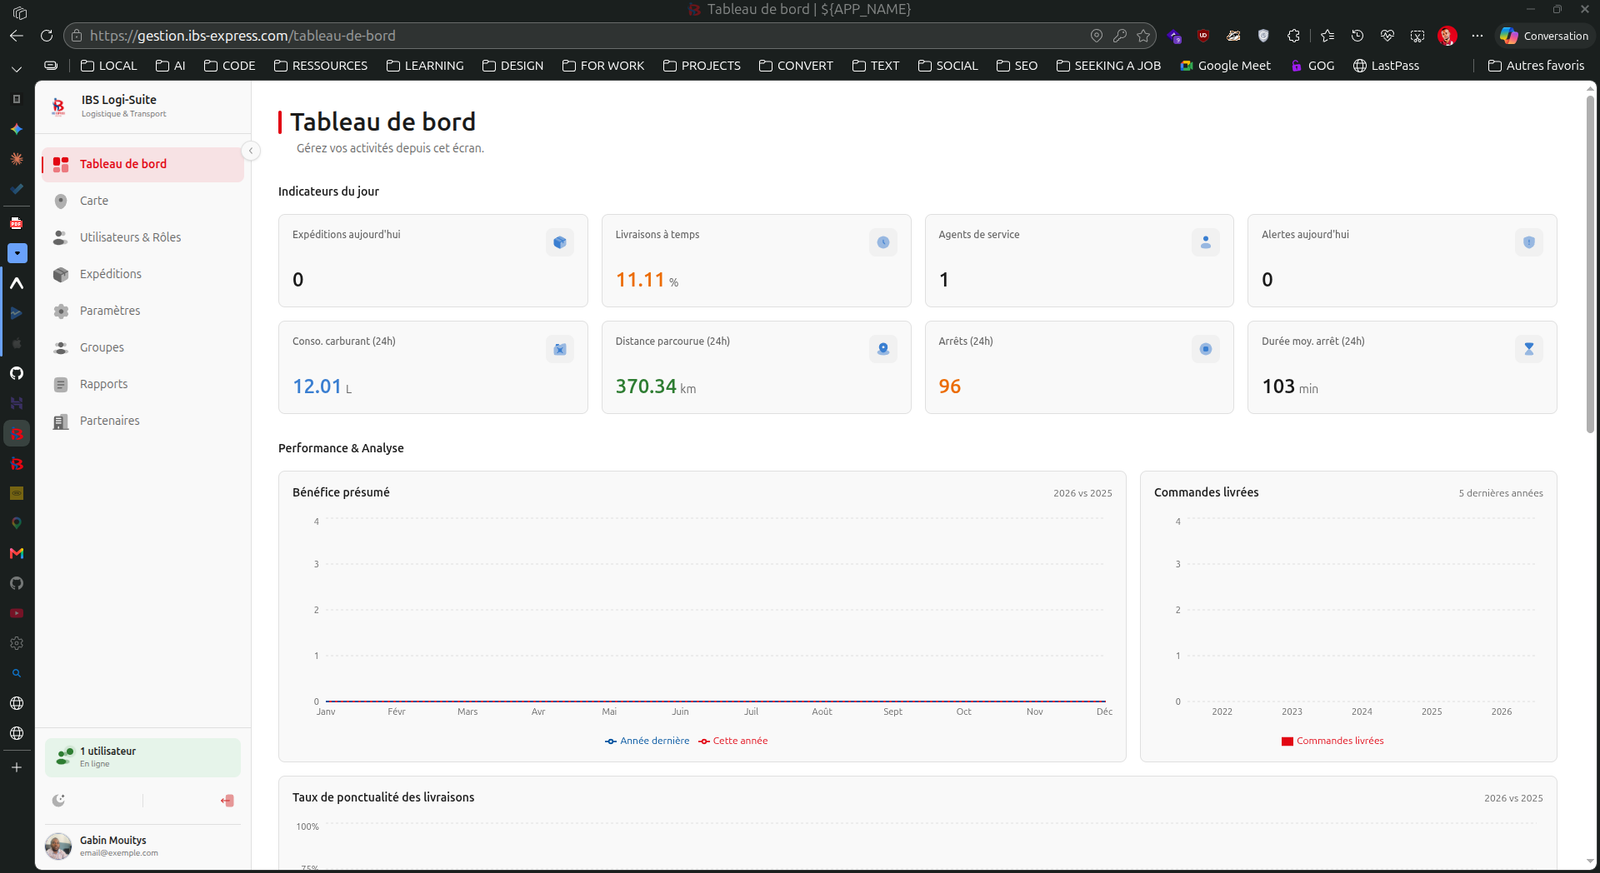Viewport: 1600px width, 873px height.
Task: Click the browser back arrow
Action: 17,36
